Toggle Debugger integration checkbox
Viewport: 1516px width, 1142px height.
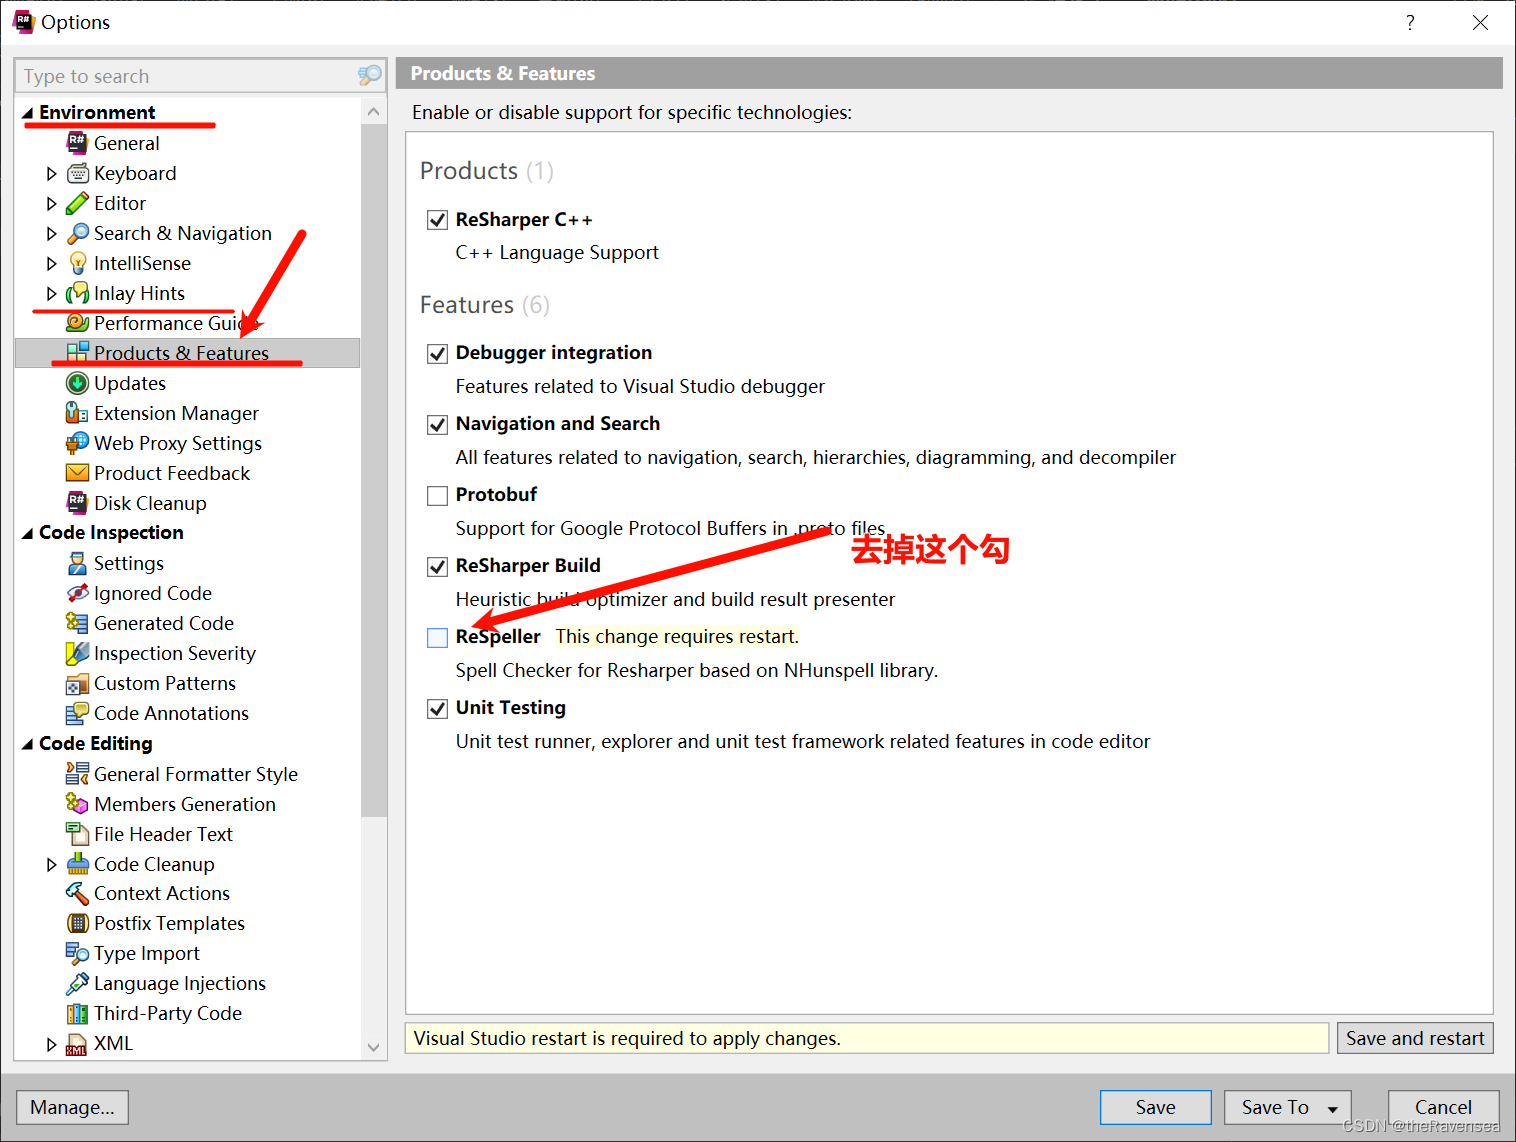437,353
